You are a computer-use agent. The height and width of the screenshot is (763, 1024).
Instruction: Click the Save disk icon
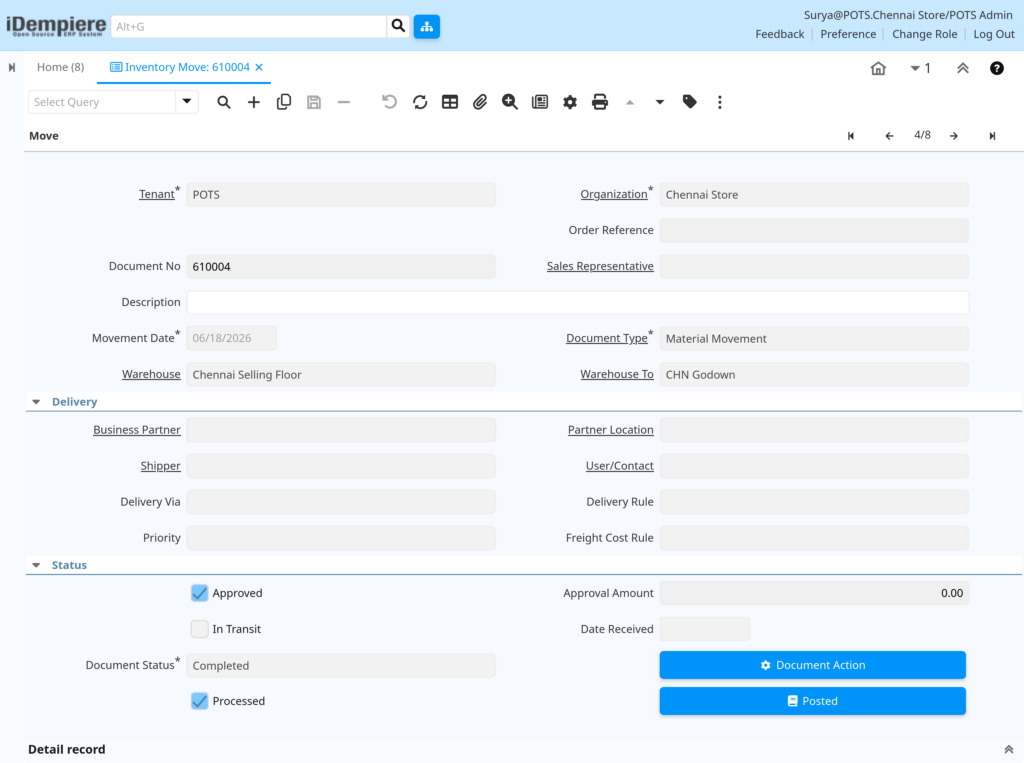pyautogui.click(x=313, y=102)
